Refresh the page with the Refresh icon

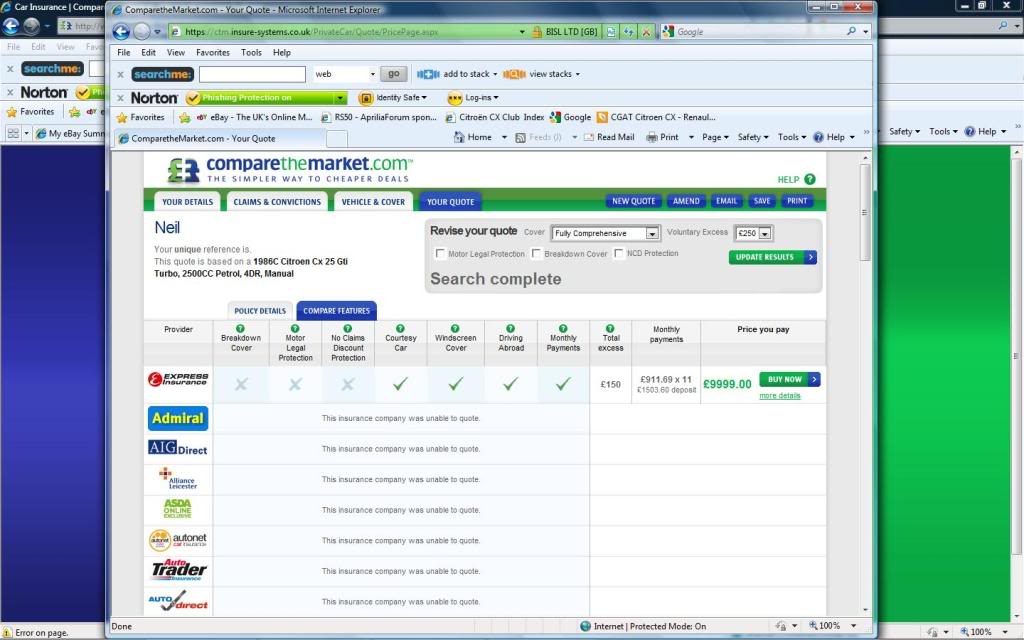(628, 31)
